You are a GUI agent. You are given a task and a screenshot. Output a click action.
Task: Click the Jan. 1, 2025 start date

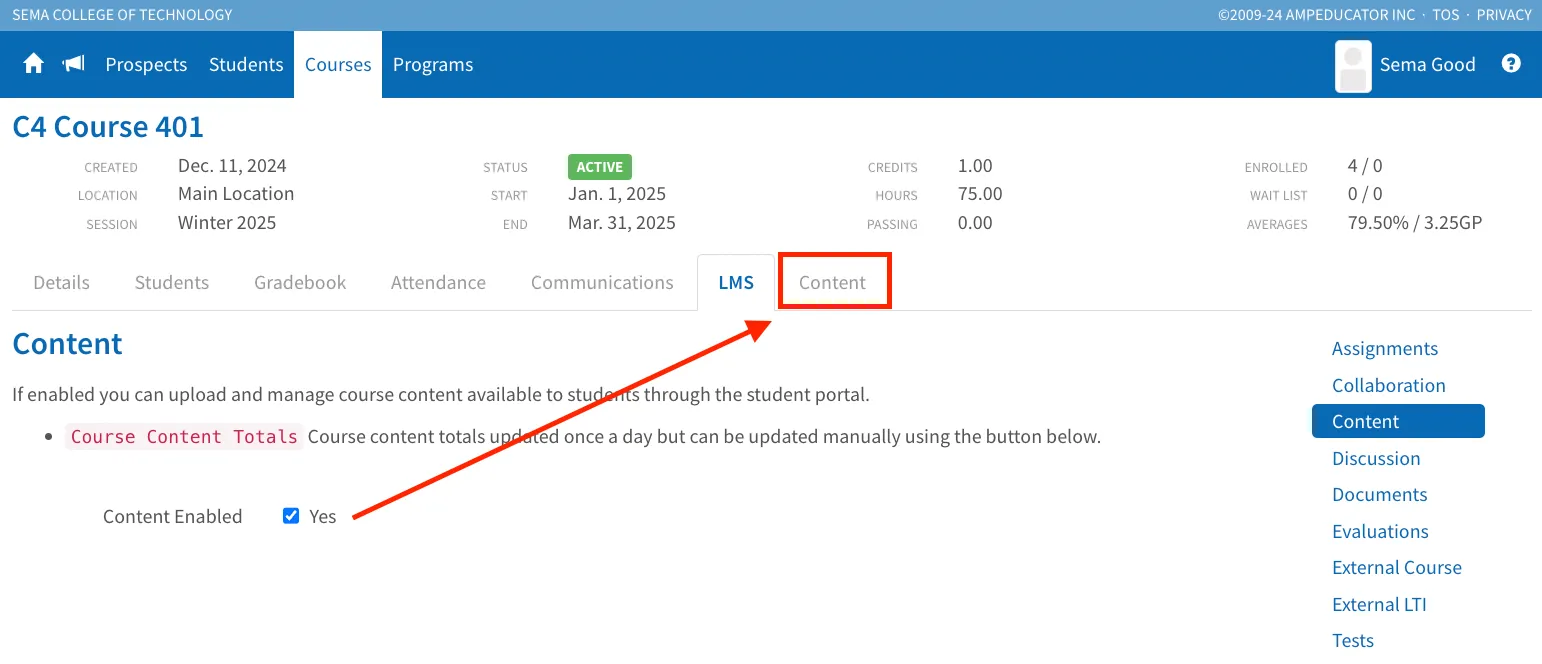(x=617, y=194)
